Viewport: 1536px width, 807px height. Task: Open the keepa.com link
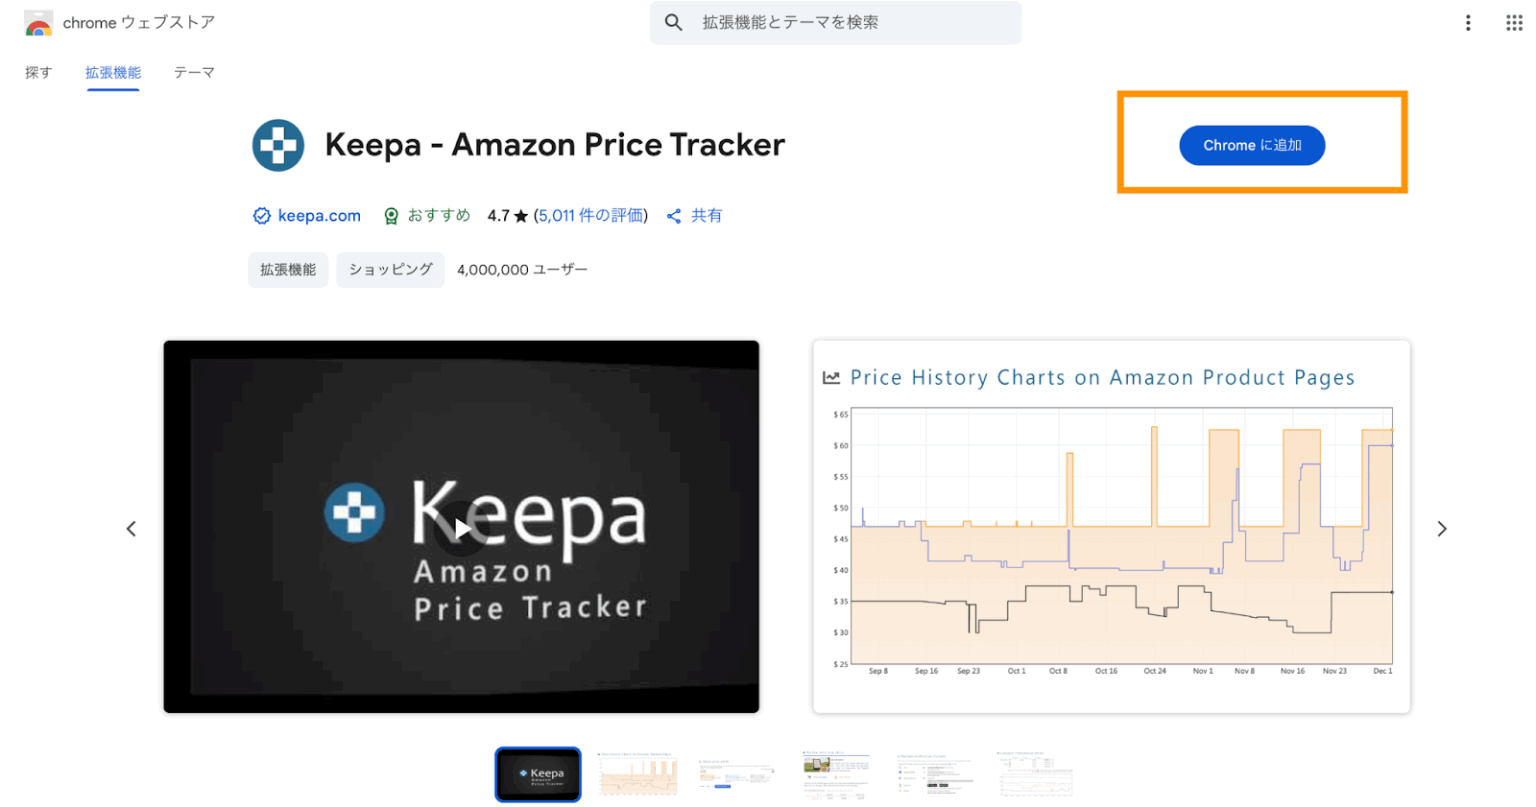click(320, 215)
